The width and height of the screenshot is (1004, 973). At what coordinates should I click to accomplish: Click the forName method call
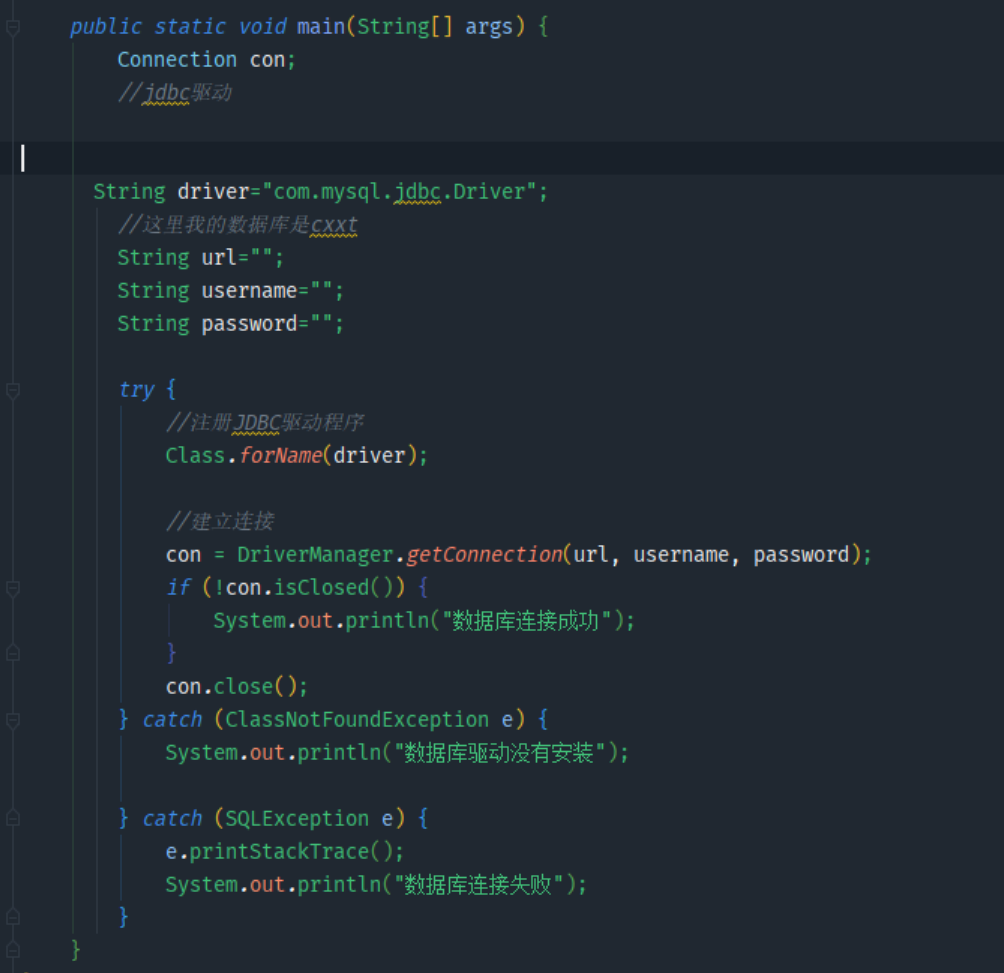(x=280, y=456)
